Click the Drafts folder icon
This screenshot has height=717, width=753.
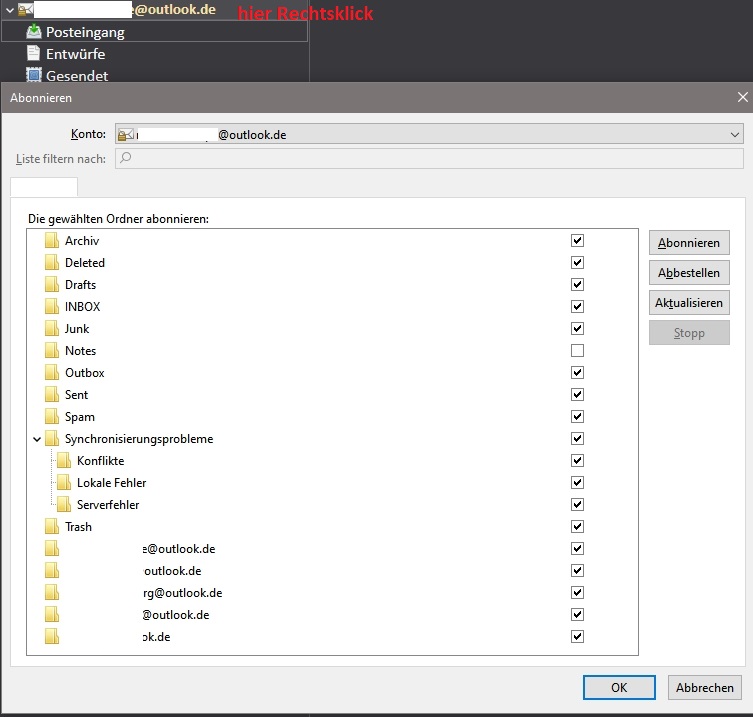tap(52, 284)
